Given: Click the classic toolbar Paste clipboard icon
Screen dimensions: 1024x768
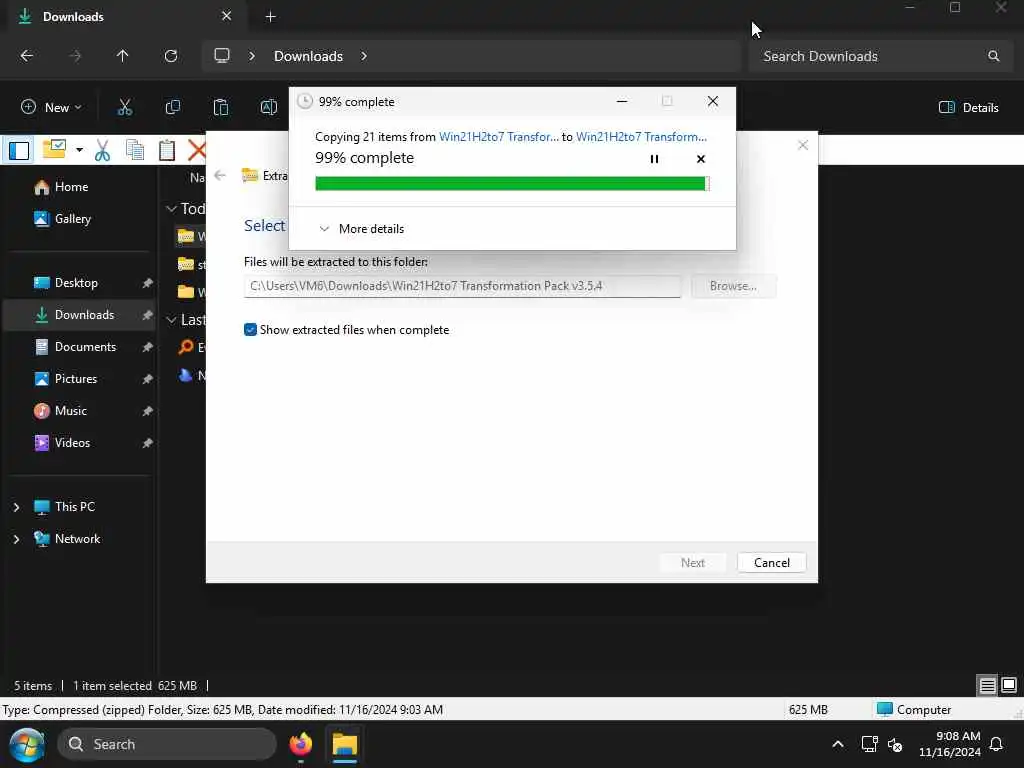Looking at the screenshot, I should click(167, 150).
